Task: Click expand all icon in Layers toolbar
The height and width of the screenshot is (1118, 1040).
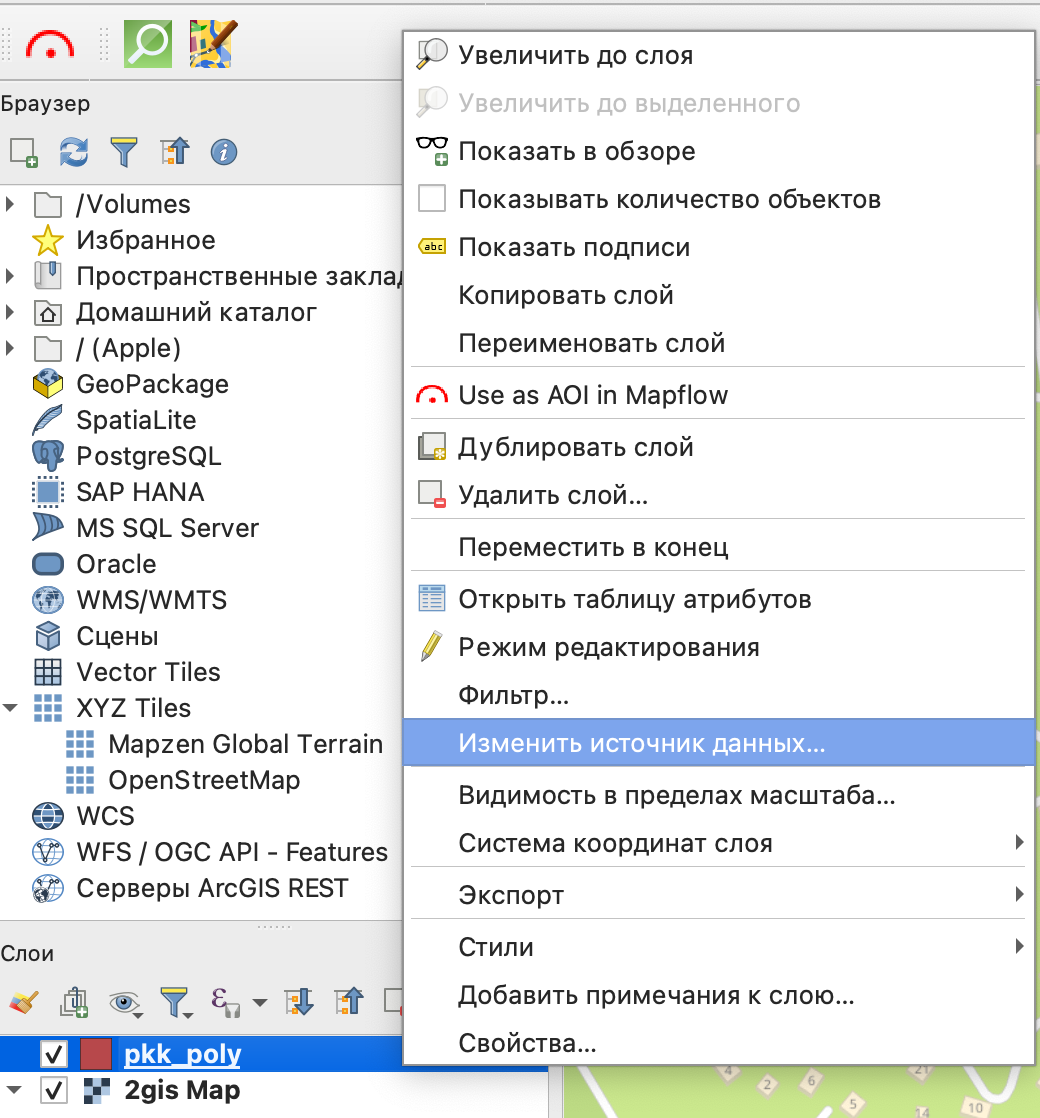Action: point(299,1001)
